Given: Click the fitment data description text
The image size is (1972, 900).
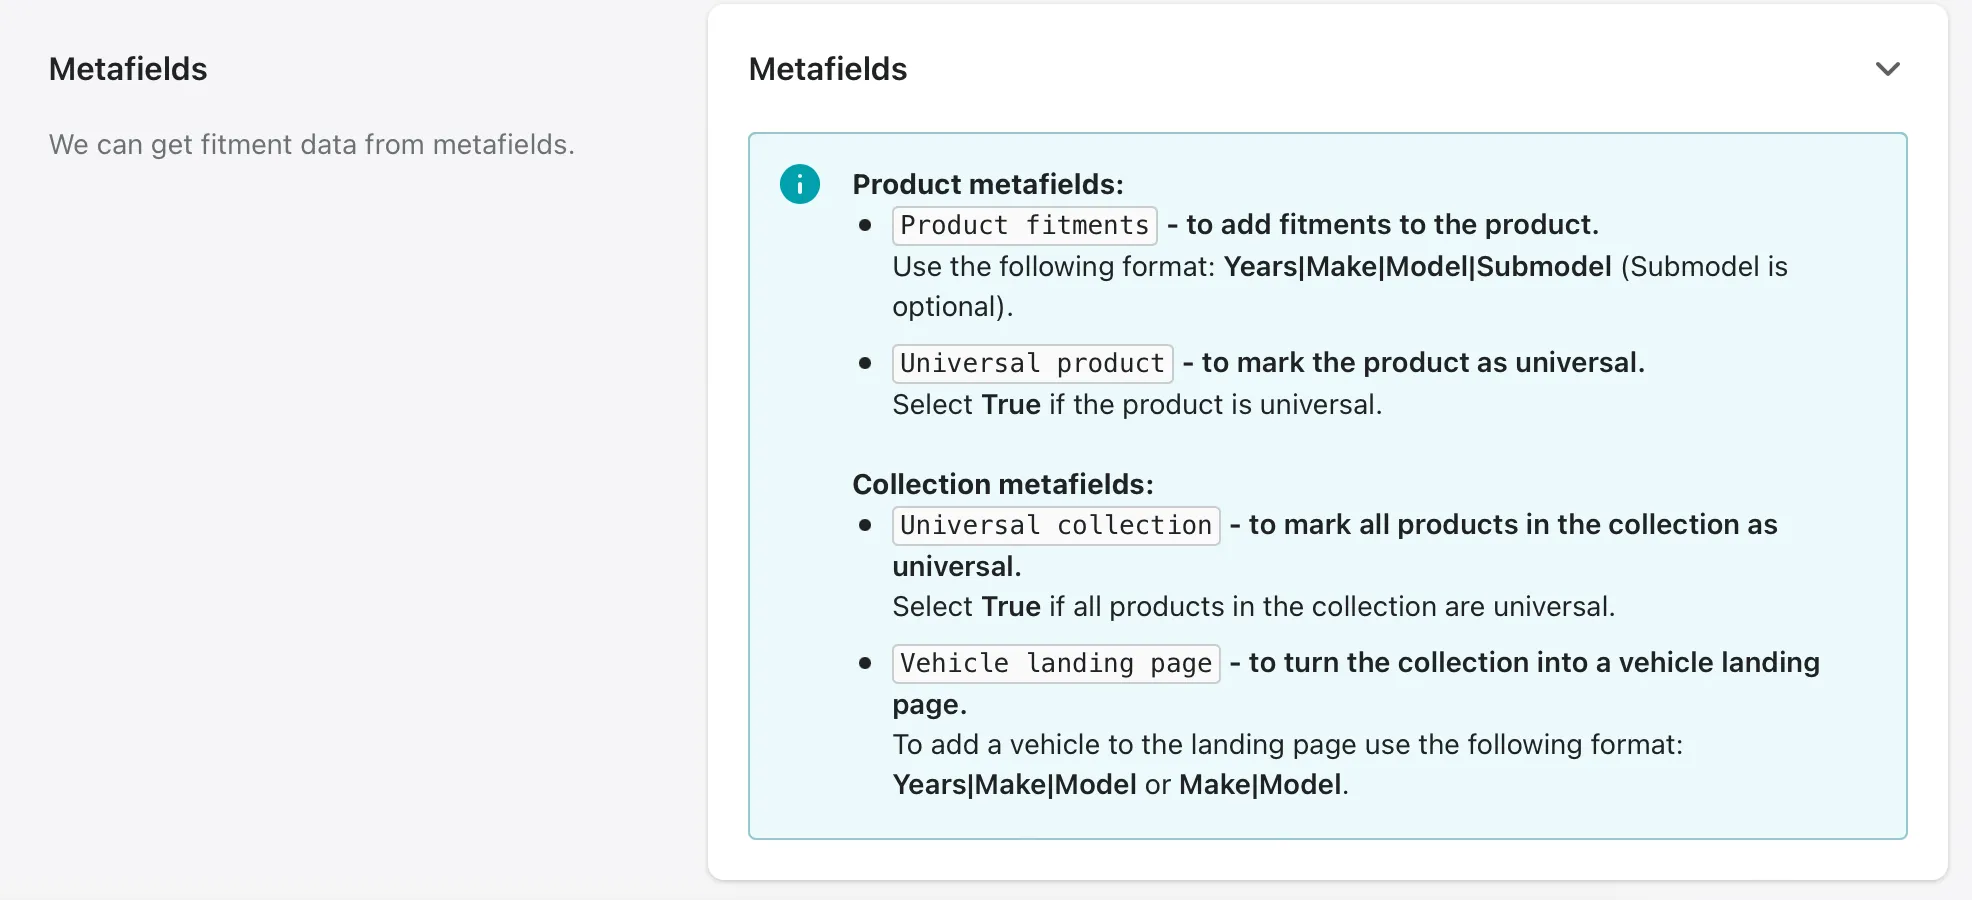Looking at the screenshot, I should [x=311, y=144].
